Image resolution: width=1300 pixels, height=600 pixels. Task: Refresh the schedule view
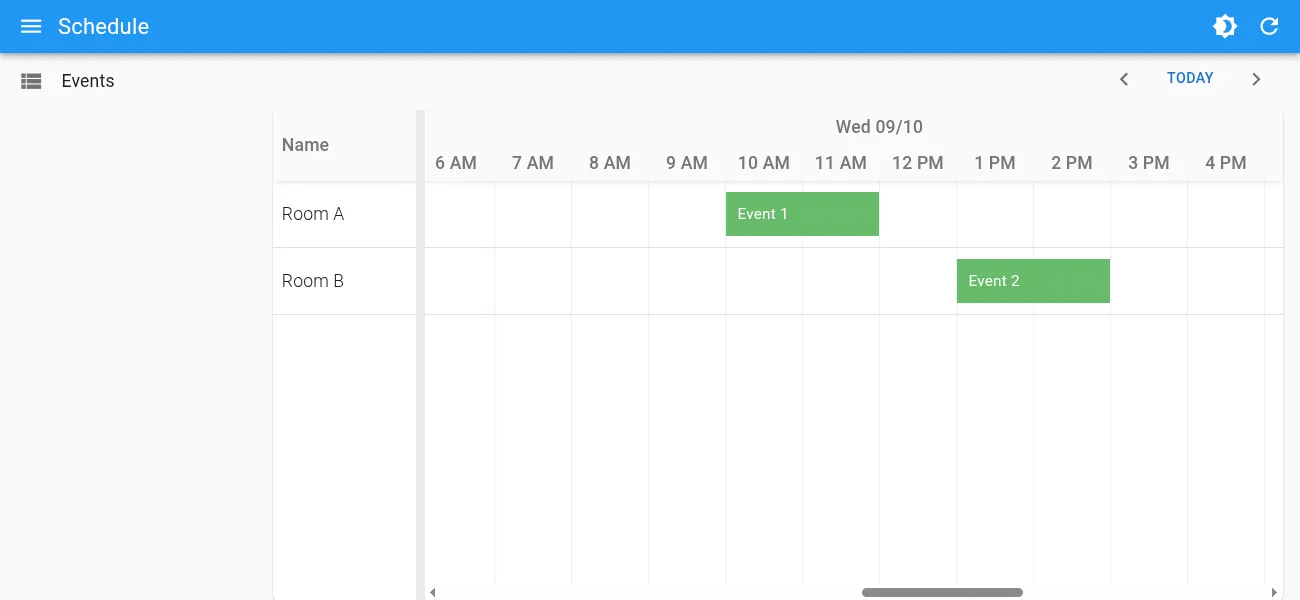click(x=1269, y=26)
